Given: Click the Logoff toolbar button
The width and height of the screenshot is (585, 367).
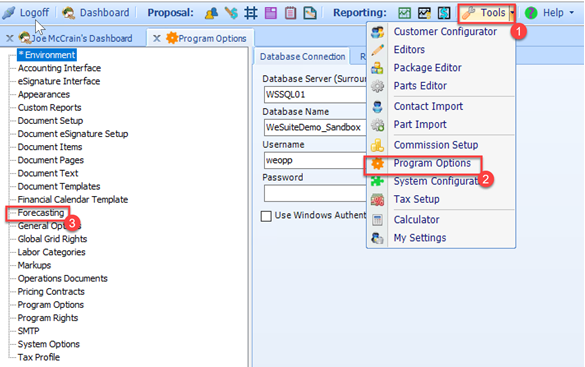Looking at the screenshot, I should click(x=25, y=13).
